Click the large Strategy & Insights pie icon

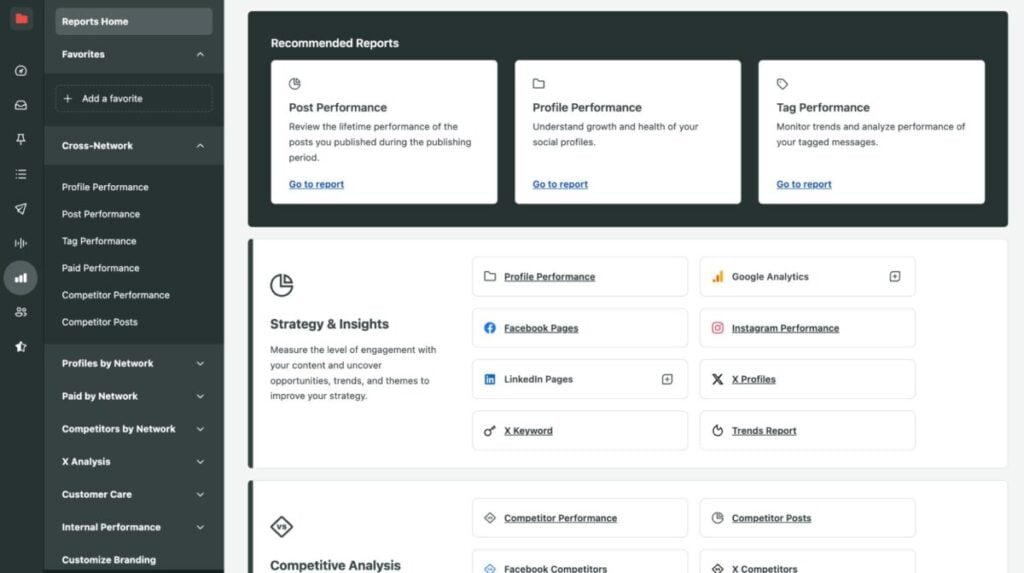[x=281, y=285]
